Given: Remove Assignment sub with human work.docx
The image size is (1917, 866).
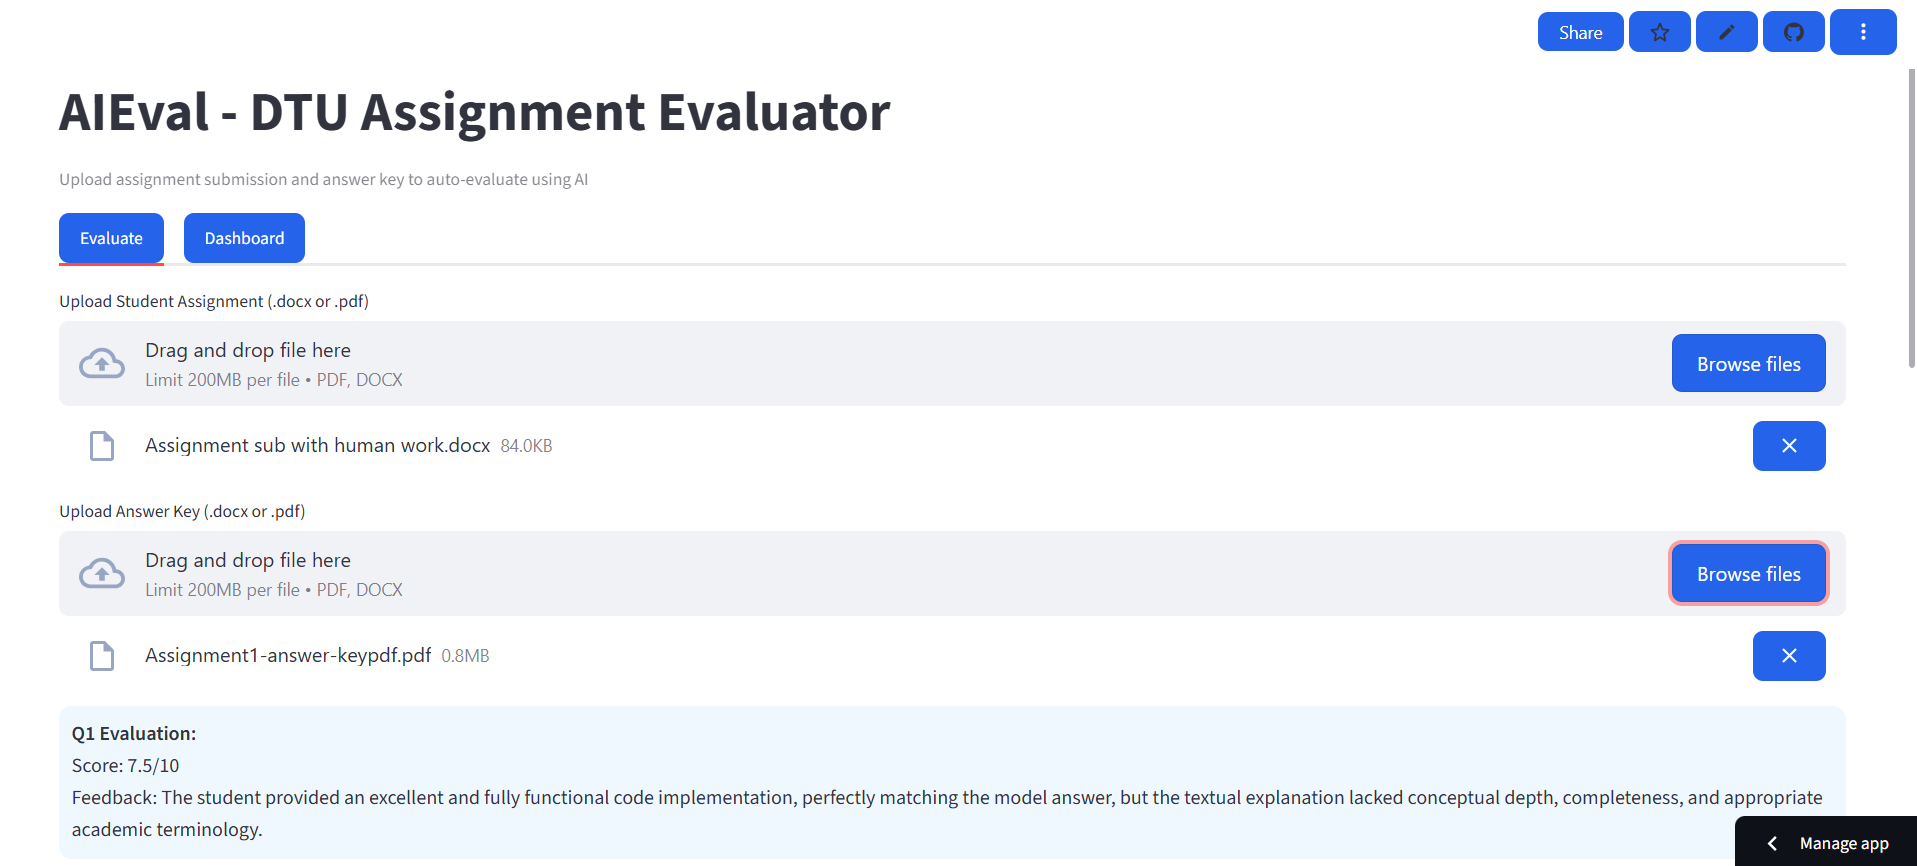Looking at the screenshot, I should tap(1789, 446).
